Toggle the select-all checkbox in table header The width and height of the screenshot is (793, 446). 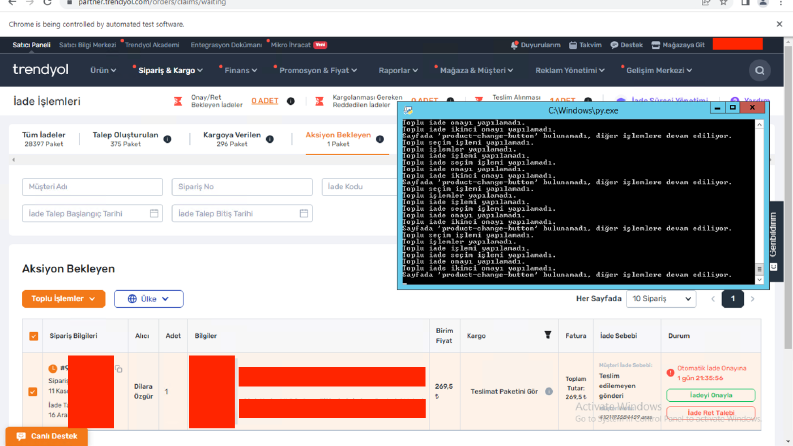33,336
